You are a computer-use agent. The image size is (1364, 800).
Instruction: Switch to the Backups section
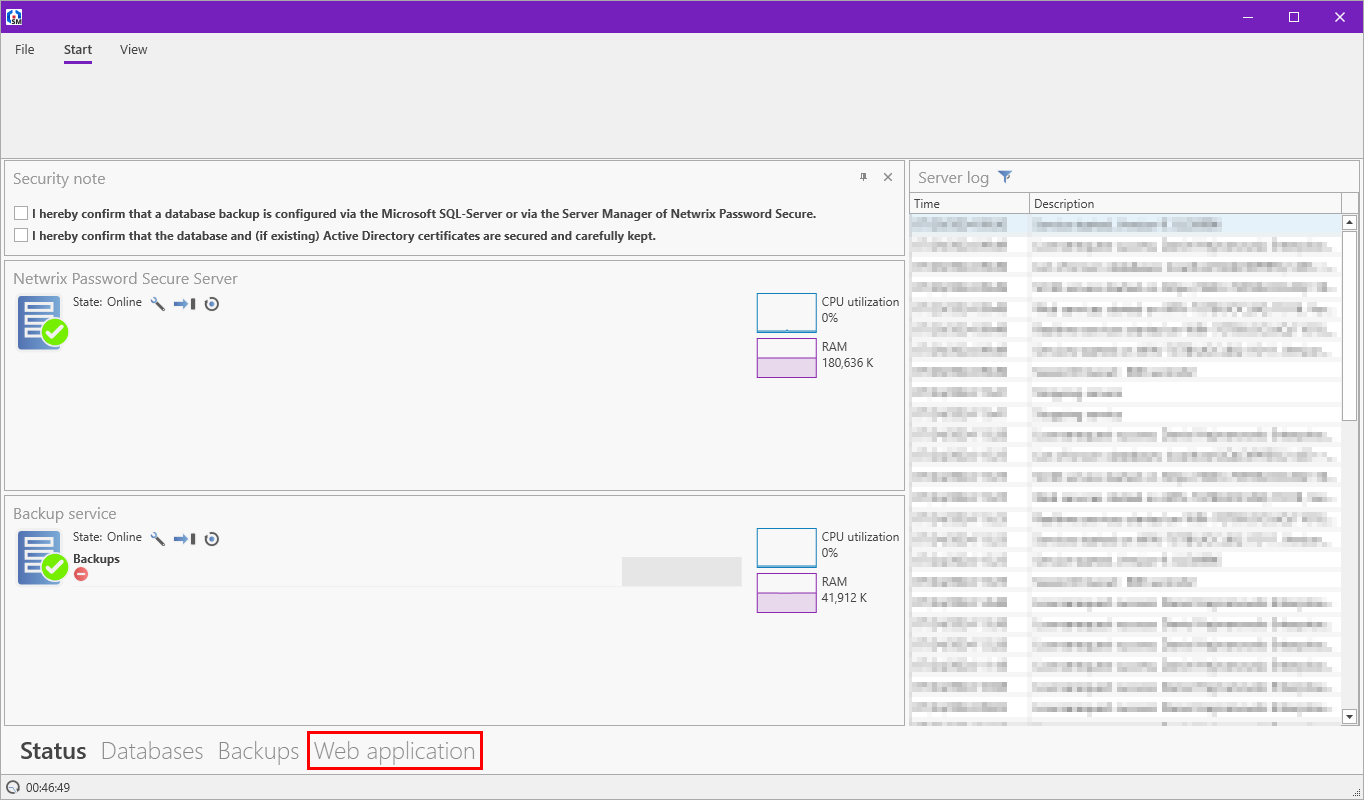(x=258, y=751)
